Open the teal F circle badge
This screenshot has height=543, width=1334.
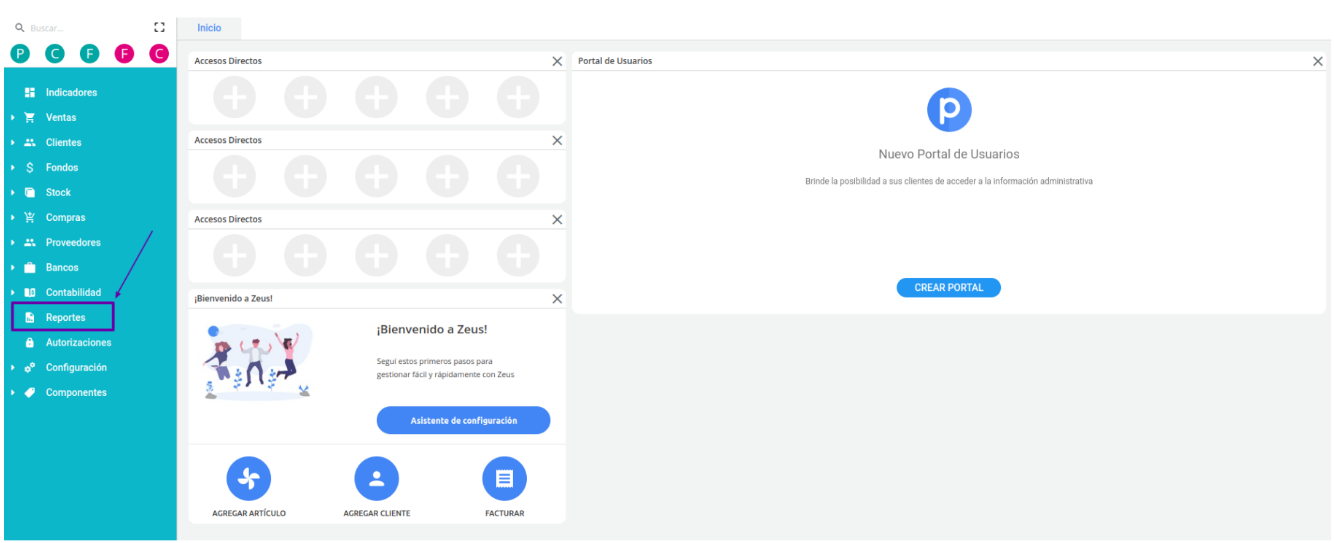[89, 54]
